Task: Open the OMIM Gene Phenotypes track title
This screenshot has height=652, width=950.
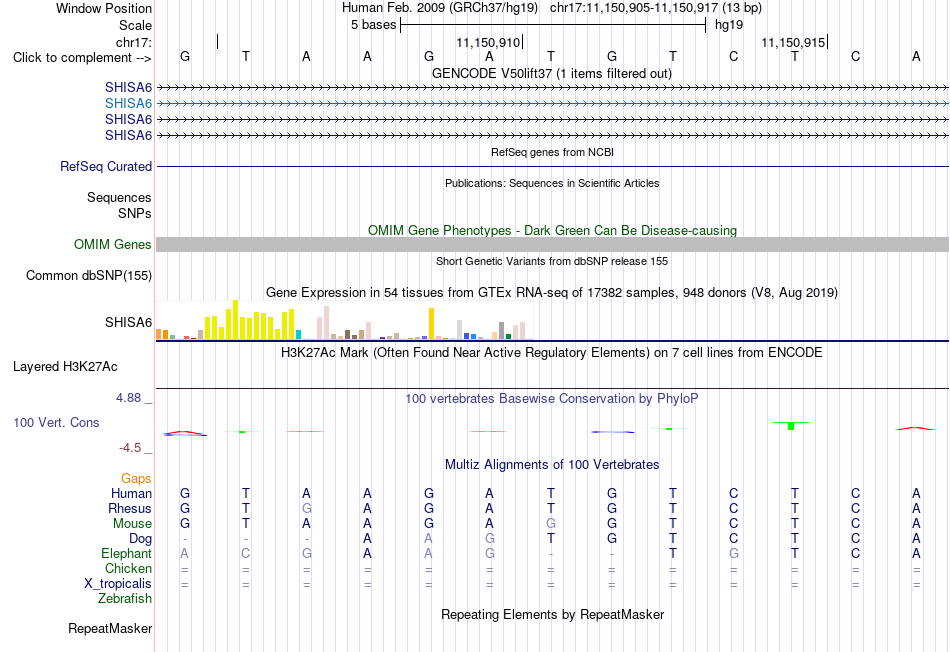Action: (552, 230)
